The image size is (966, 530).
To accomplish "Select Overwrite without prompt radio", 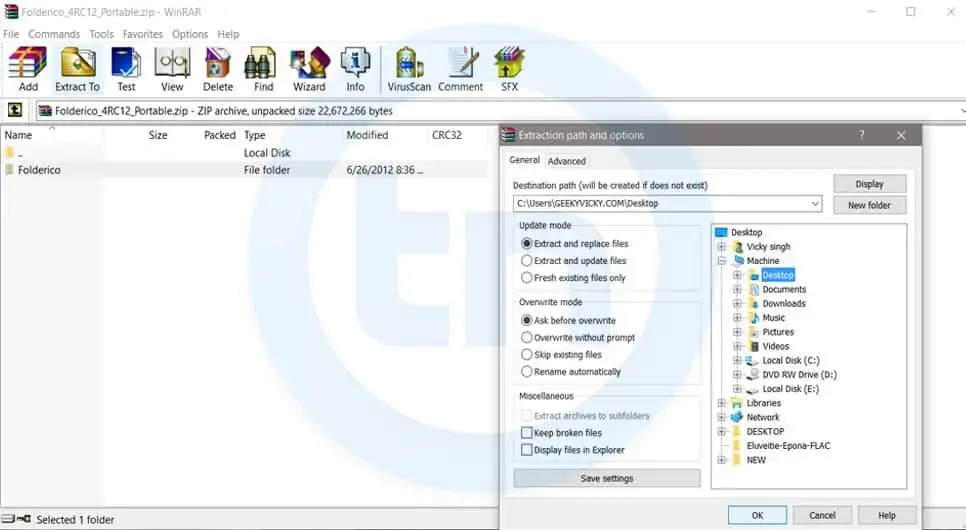I will (x=527, y=338).
